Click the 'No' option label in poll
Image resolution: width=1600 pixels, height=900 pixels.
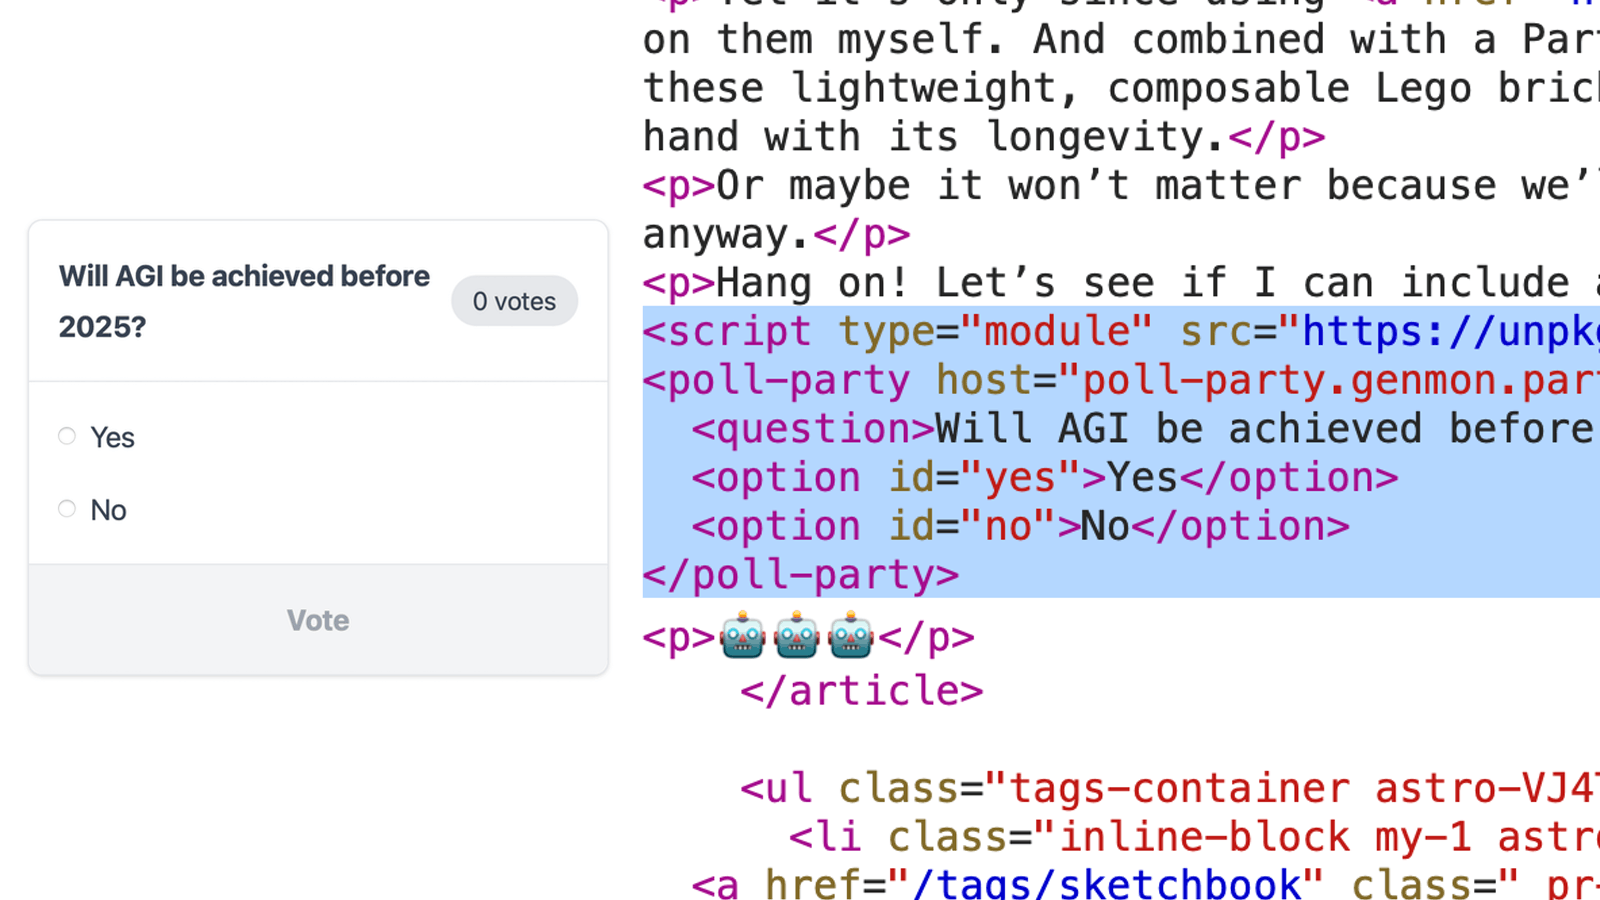pyautogui.click(x=108, y=510)
